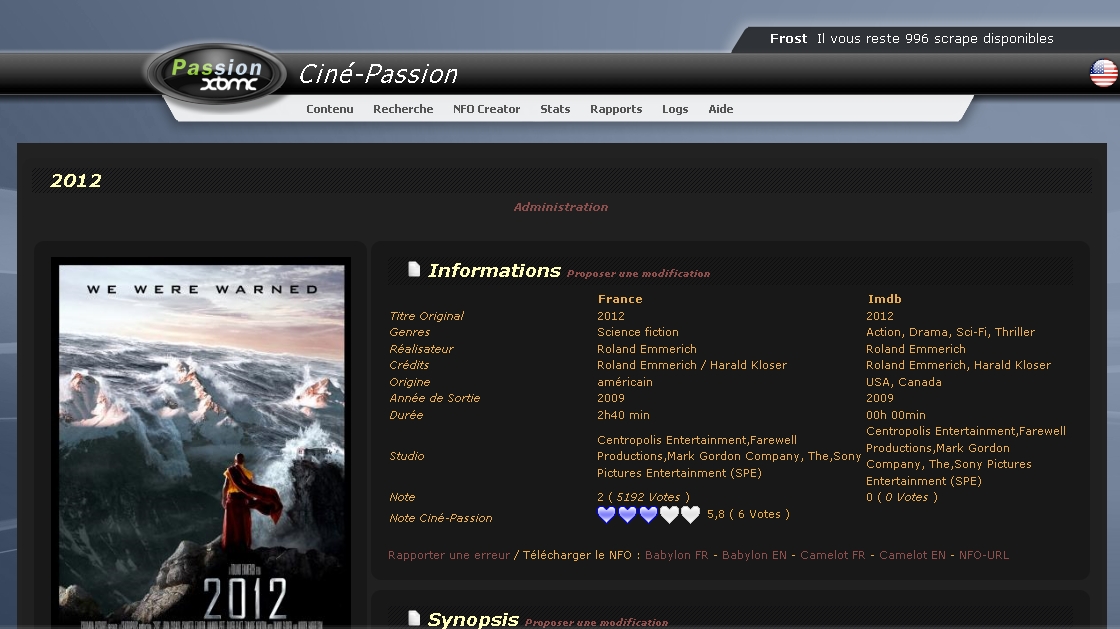This screenshot has height=629, width=1120.
Task: Click the 'Genres' row label
Action: (409, 332)
